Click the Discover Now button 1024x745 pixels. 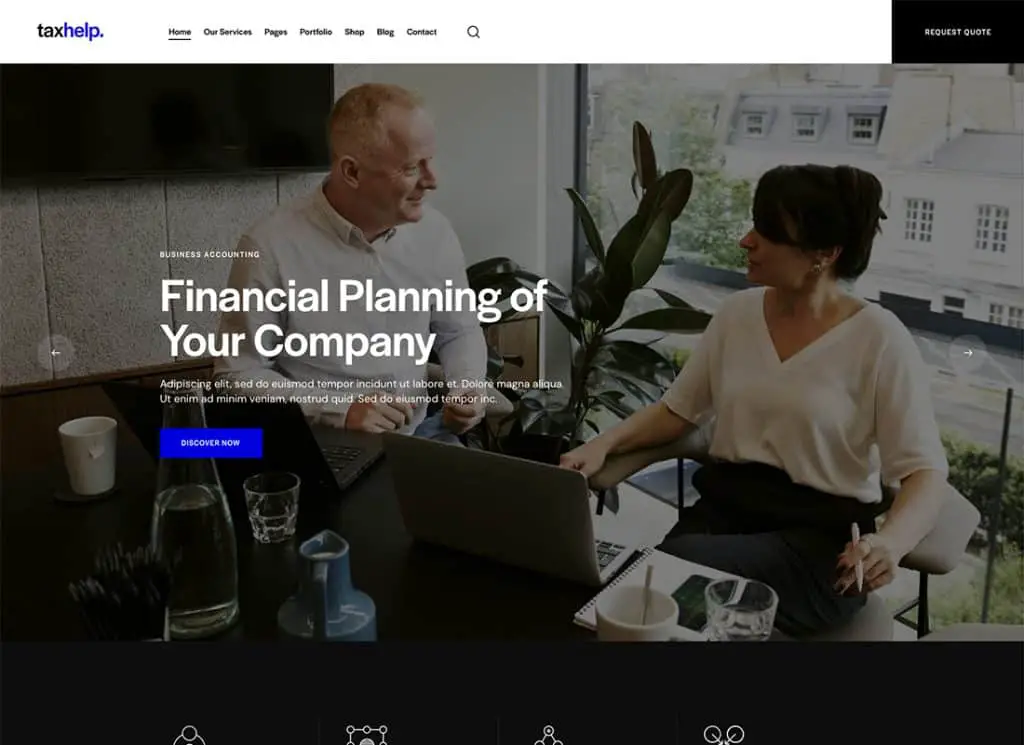pyautogui.click(x=211, y=443)
